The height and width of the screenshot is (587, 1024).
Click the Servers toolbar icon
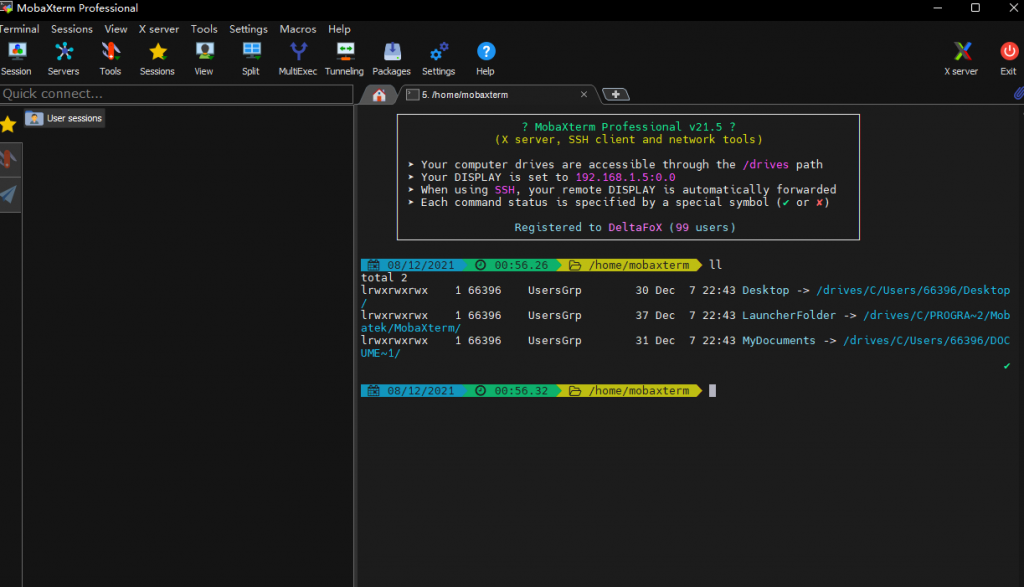(63, 57)
